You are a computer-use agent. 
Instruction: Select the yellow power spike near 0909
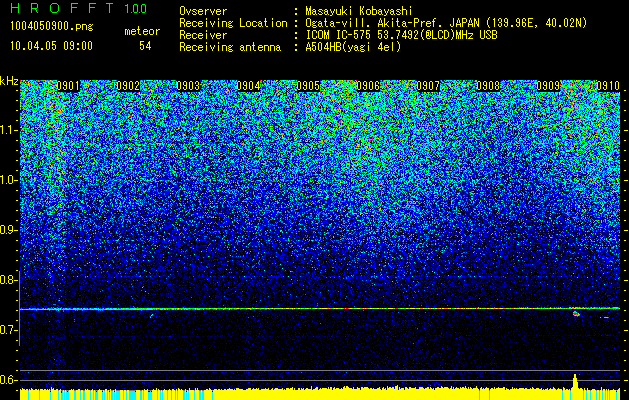click(x=575, y=382)
